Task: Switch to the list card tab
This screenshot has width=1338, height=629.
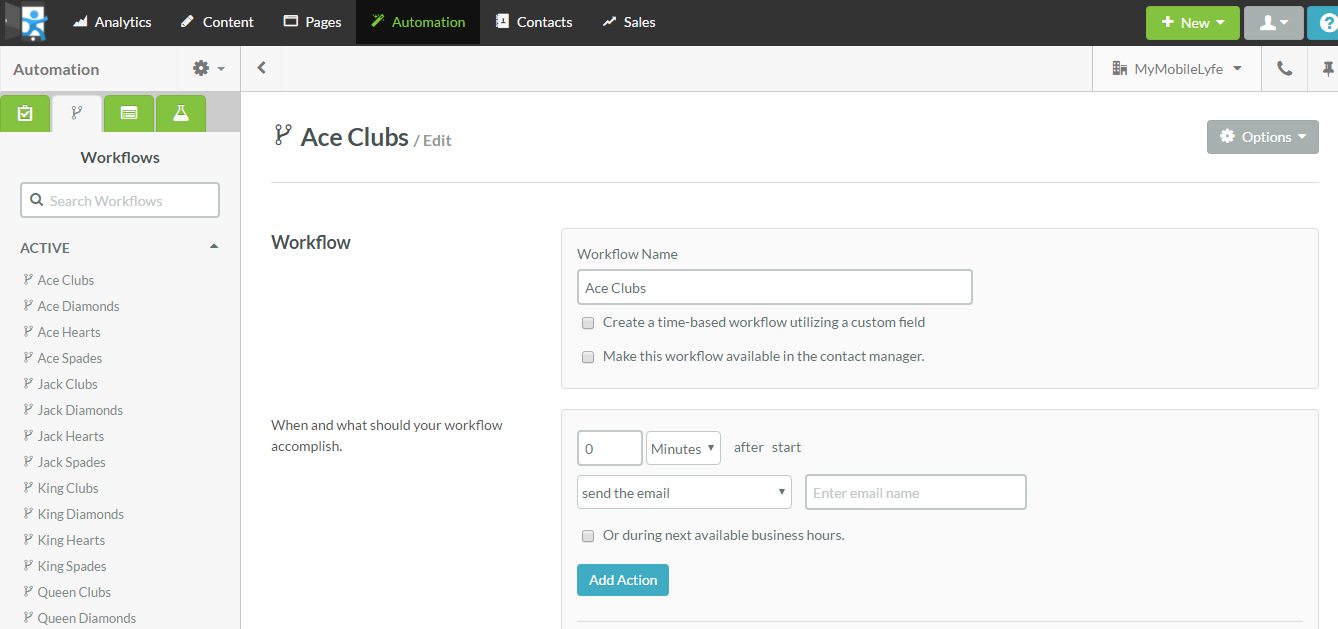Action: [x=129, y=114]
